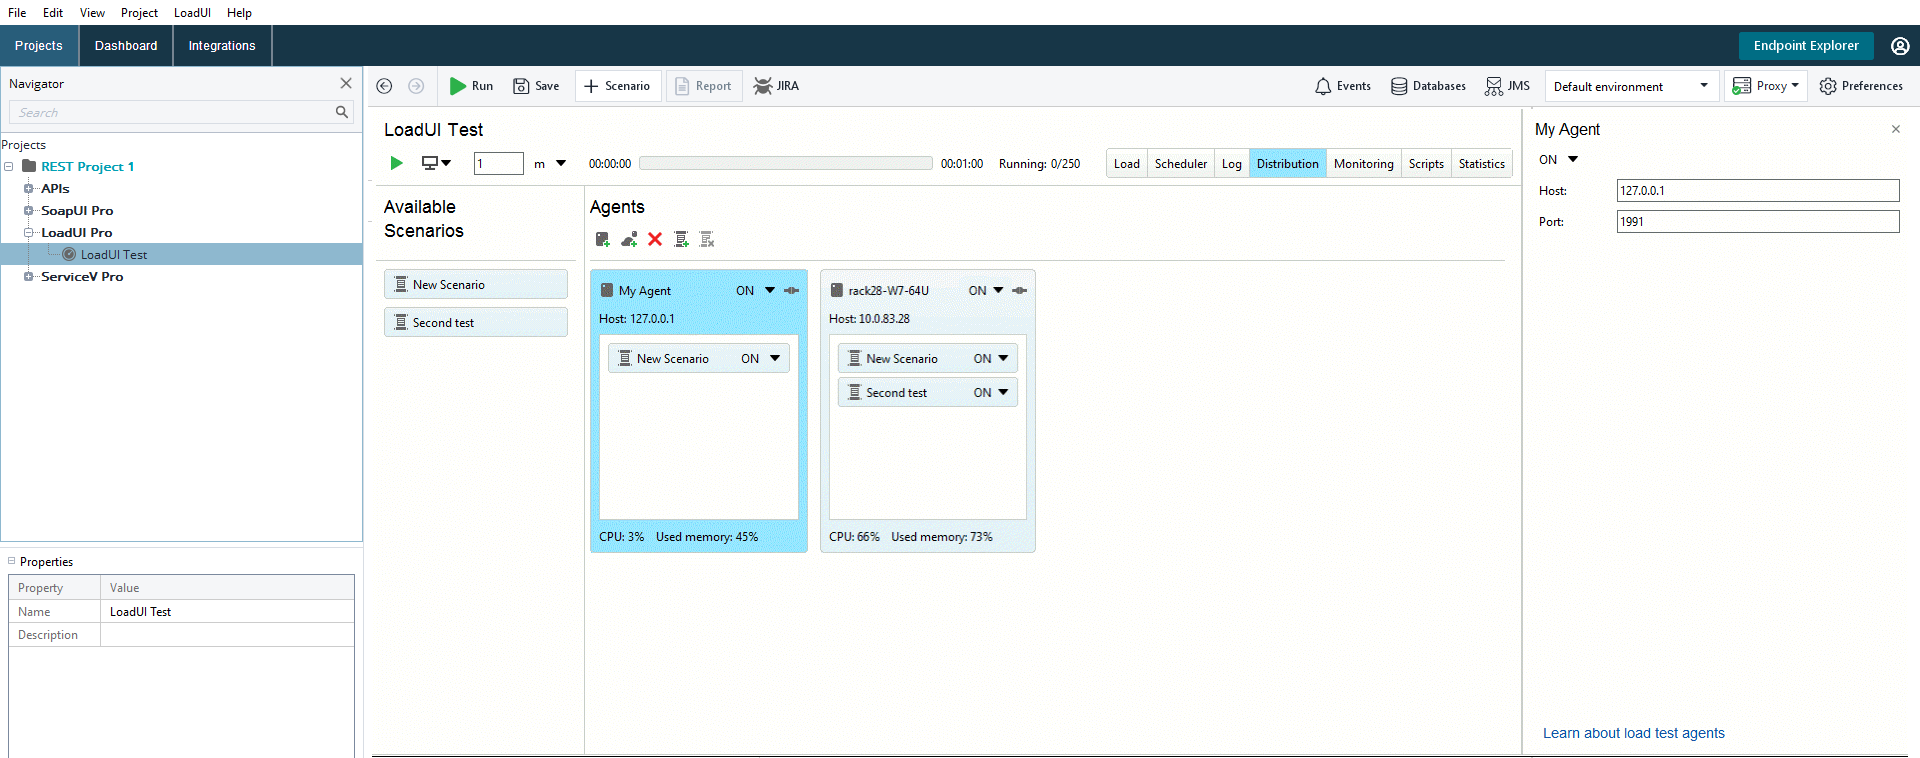This screenshot has height=758, width=1920.
Task: Click the Run button in the main toolbar
Action: click(471, 86)
